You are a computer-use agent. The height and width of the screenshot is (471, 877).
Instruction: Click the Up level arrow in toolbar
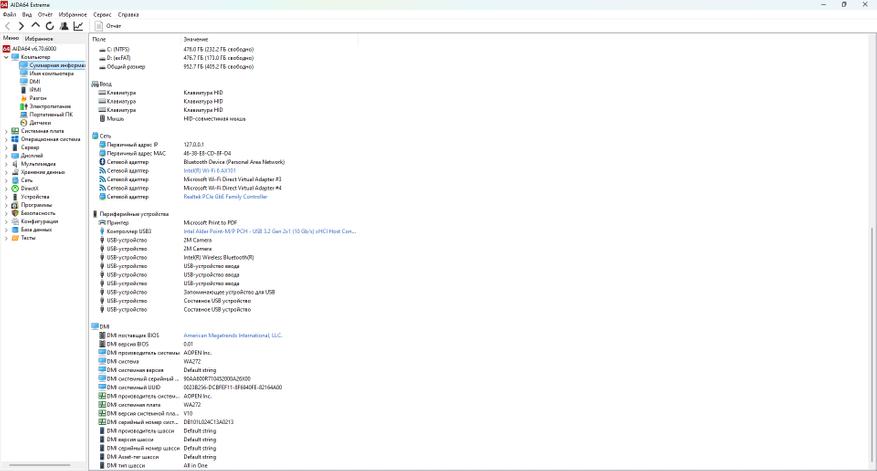coord(35,26)
